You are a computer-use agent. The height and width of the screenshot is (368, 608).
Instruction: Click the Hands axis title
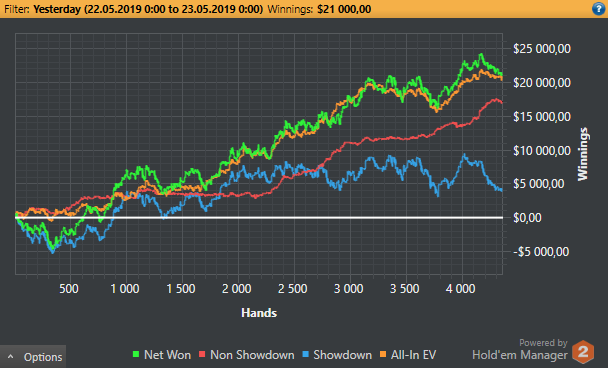pyautogui.click(x=259, y=313)
